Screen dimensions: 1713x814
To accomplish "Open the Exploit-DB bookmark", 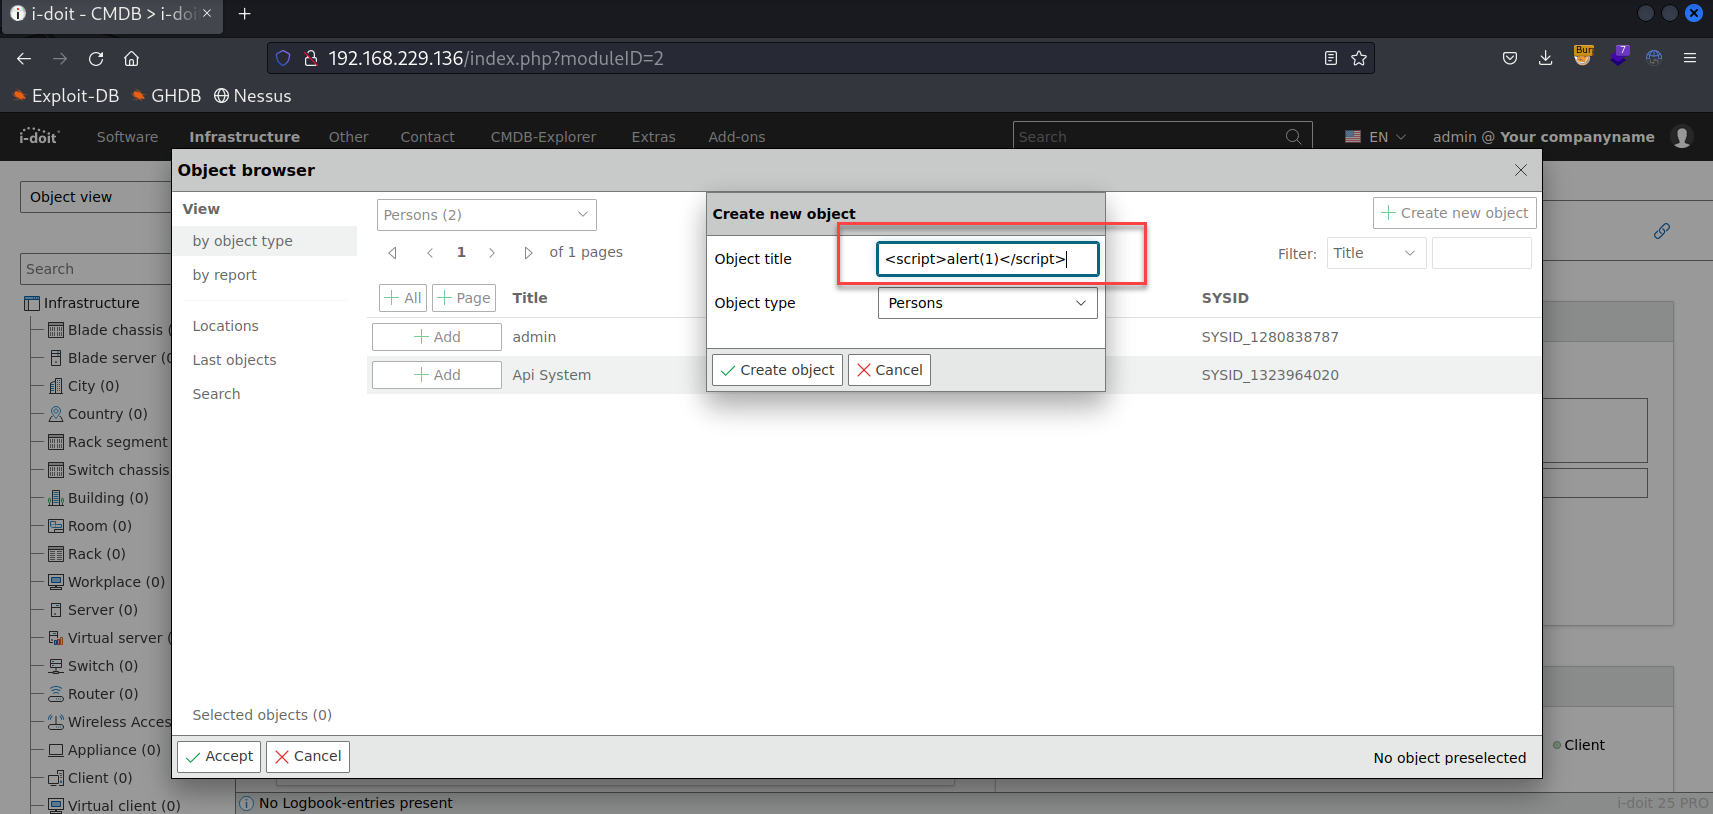I will (66, 96).
